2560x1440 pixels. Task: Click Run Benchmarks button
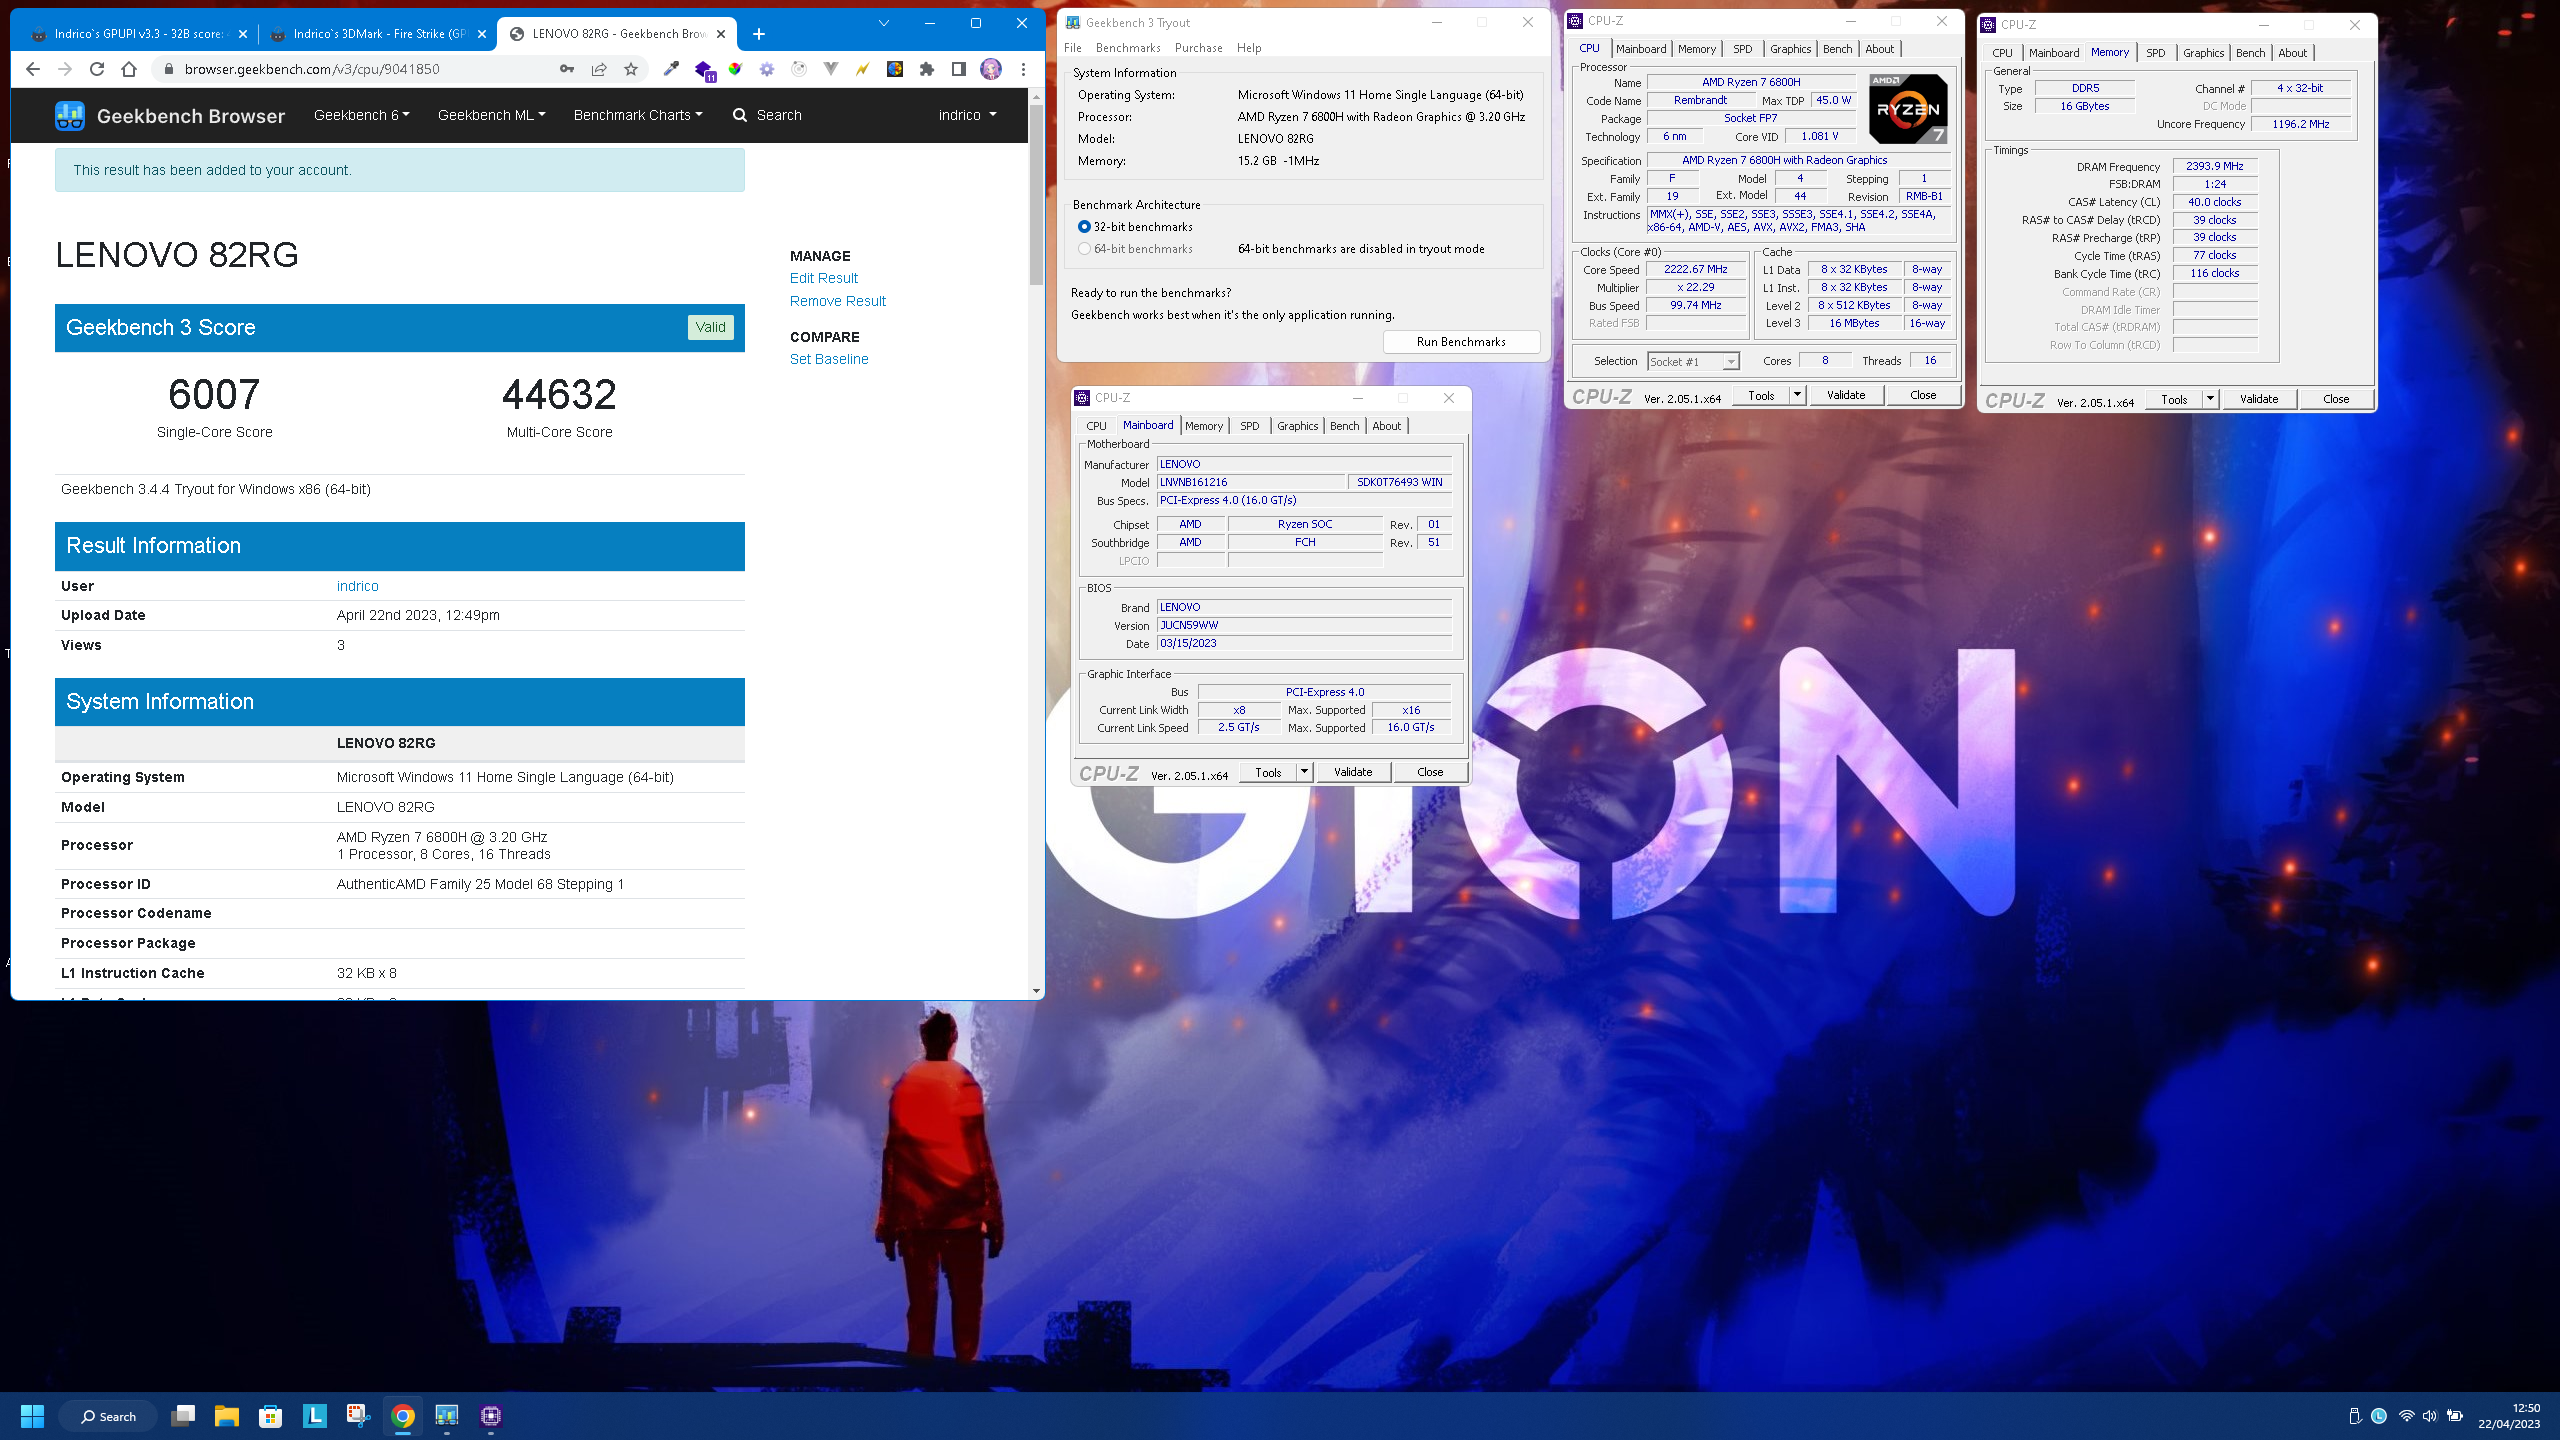tap(1461, 342)
